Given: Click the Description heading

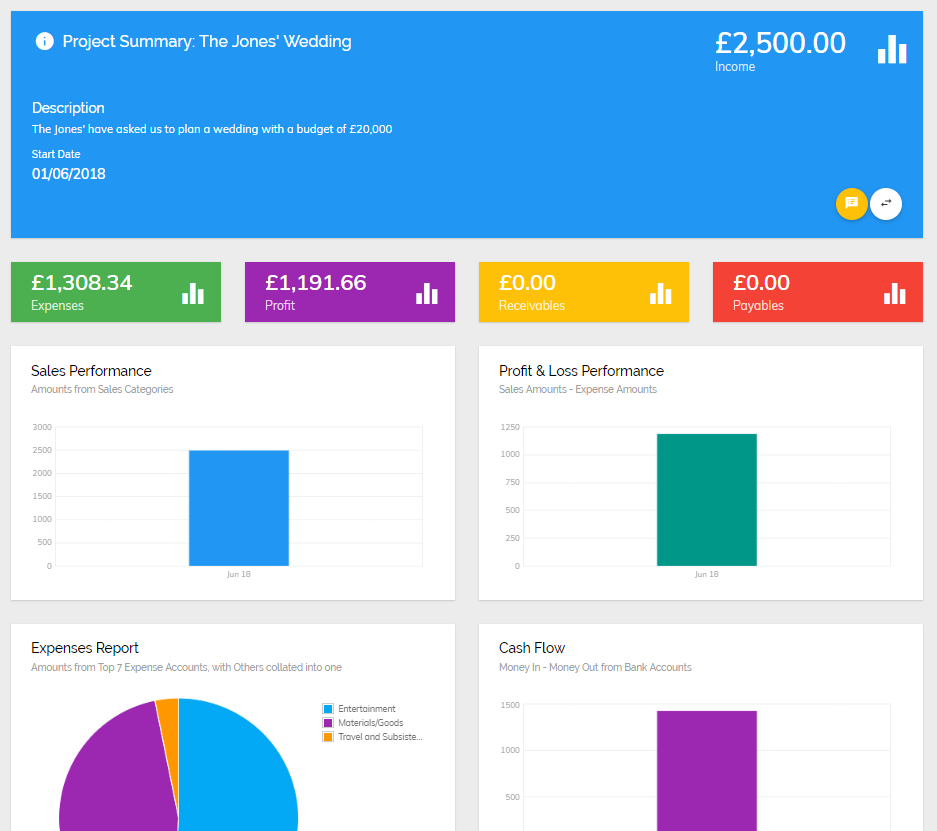Looking at the screenshot, I should [68, 108].
